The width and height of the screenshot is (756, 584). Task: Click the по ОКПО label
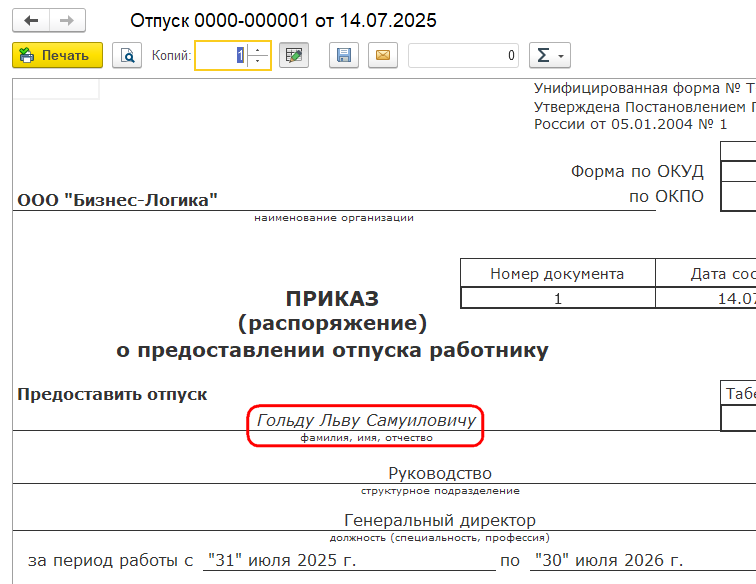[666, 196]
